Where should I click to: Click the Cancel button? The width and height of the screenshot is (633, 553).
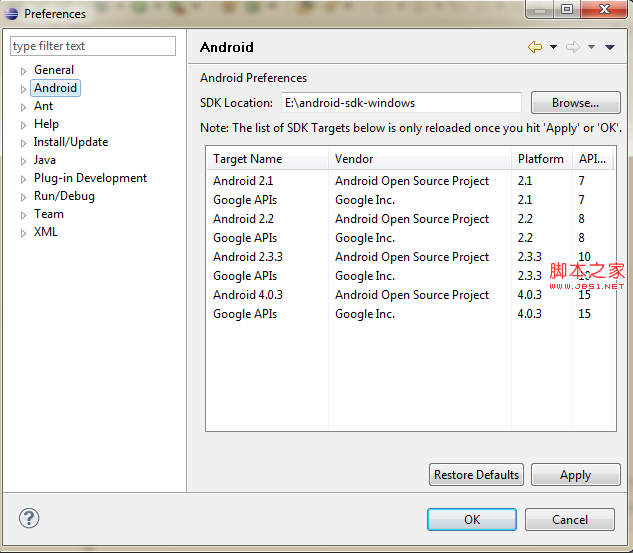[570, 519]
